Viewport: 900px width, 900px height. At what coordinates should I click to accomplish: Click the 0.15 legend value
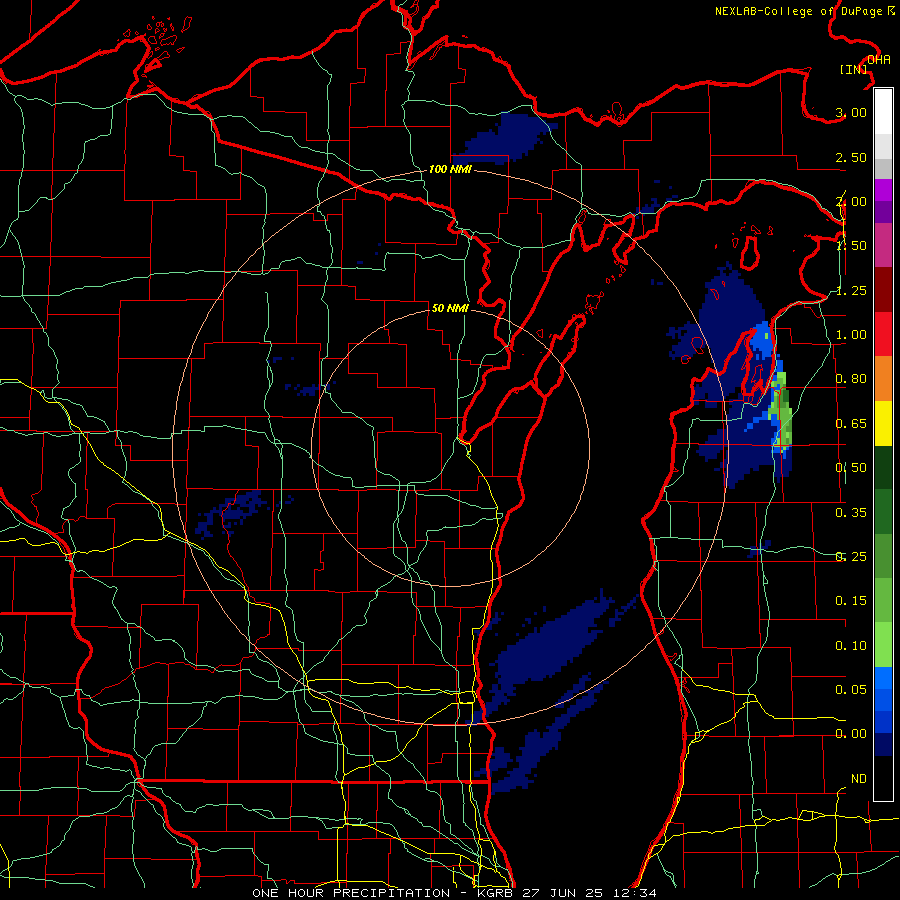pos(851,601)
